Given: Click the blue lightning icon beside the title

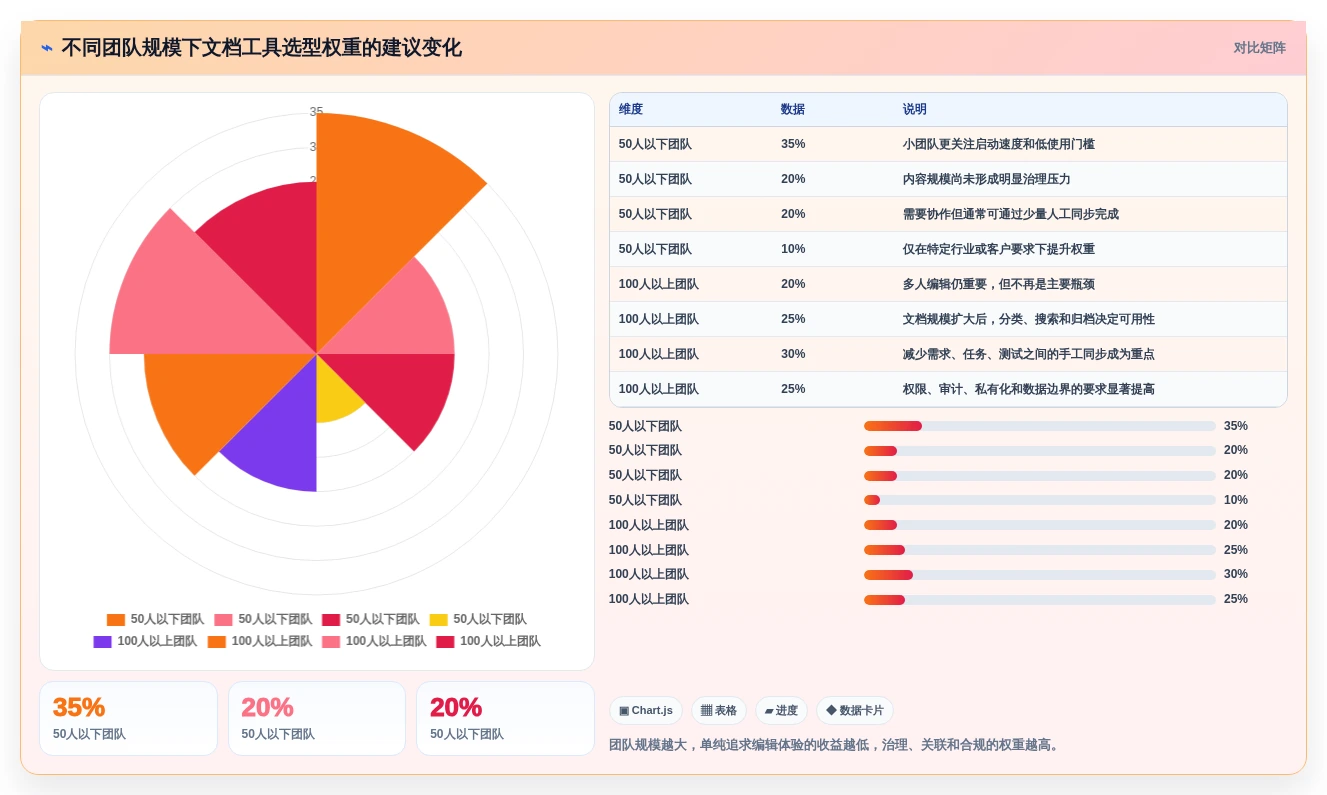Looking at the screenshot, I should click(x=47, y=48).
